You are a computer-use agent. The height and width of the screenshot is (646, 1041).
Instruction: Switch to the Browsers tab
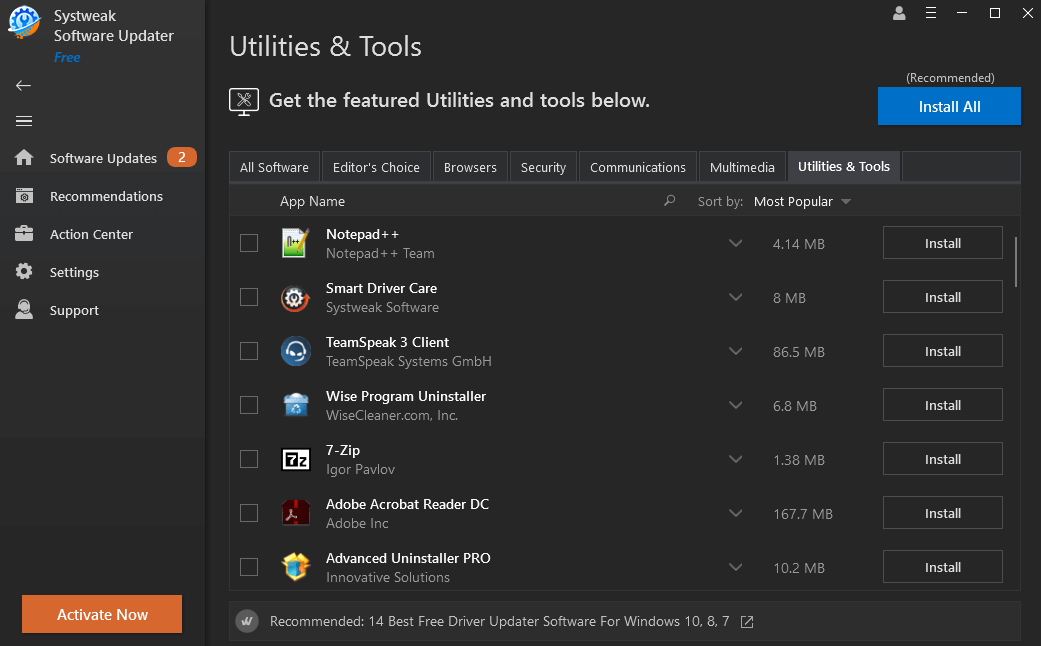click(470, 167)
